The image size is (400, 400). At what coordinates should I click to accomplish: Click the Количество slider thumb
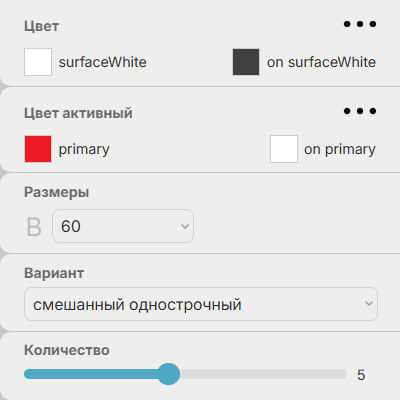[169, 374]
